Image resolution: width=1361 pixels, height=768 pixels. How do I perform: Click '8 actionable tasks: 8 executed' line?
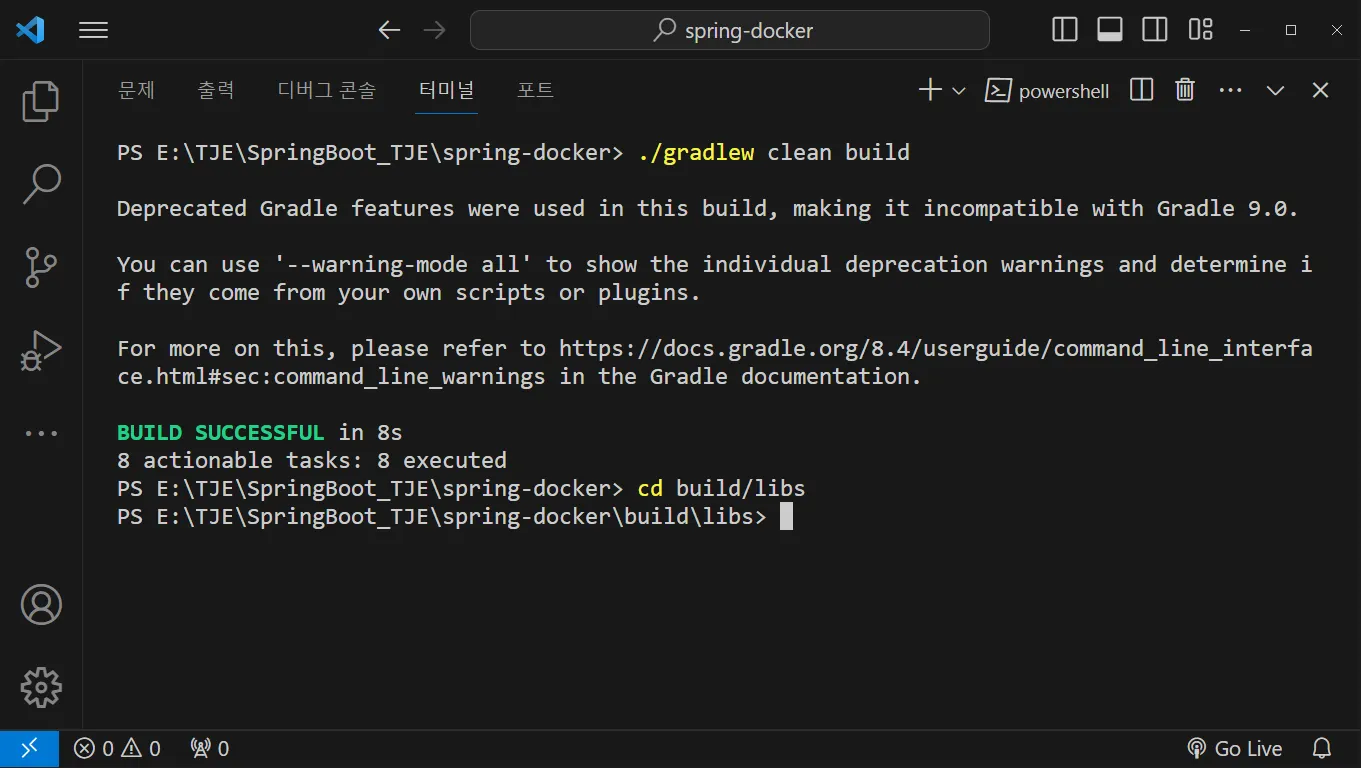click(312, 460)
